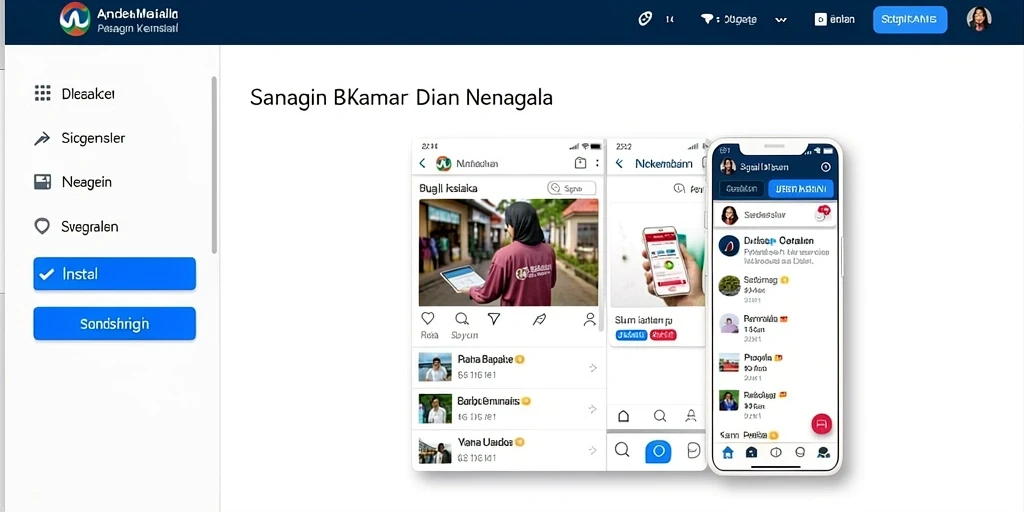The image size is (1024, 512).
Task: Click the home icon in middle phone screen
Action: (624, 416)
